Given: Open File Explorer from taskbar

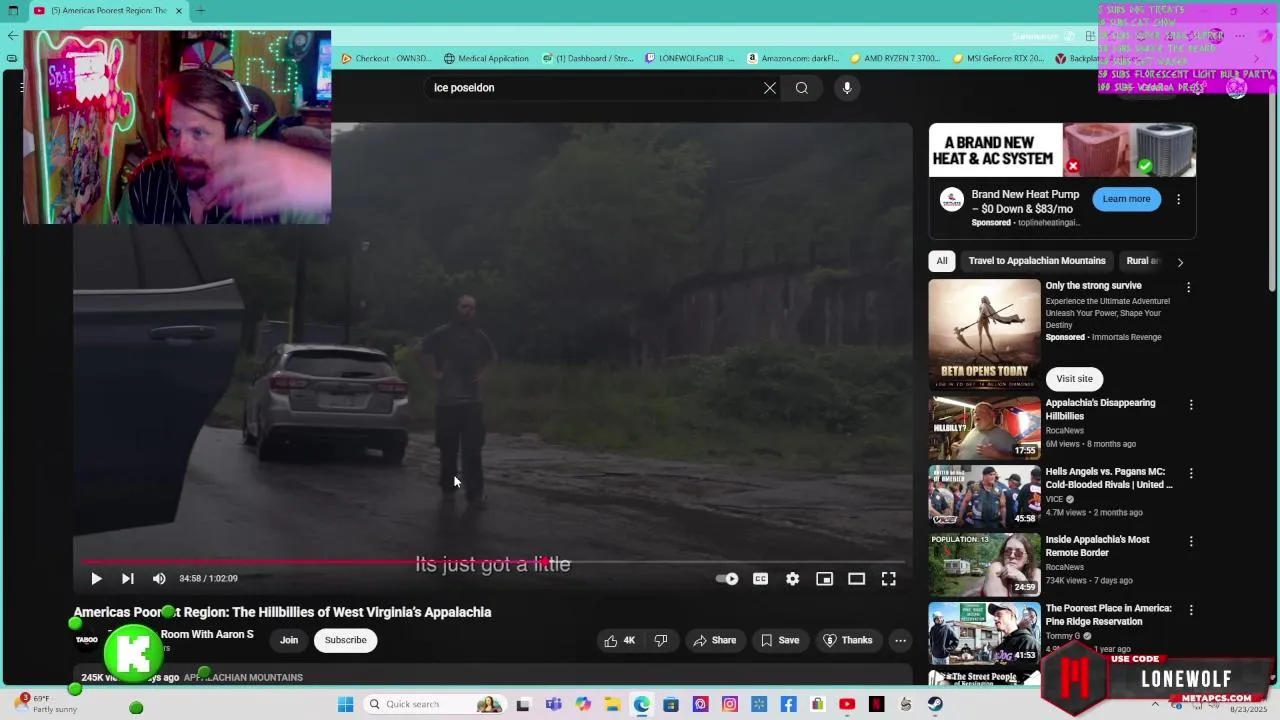Looking at the screenshot, I should [612, 704].
